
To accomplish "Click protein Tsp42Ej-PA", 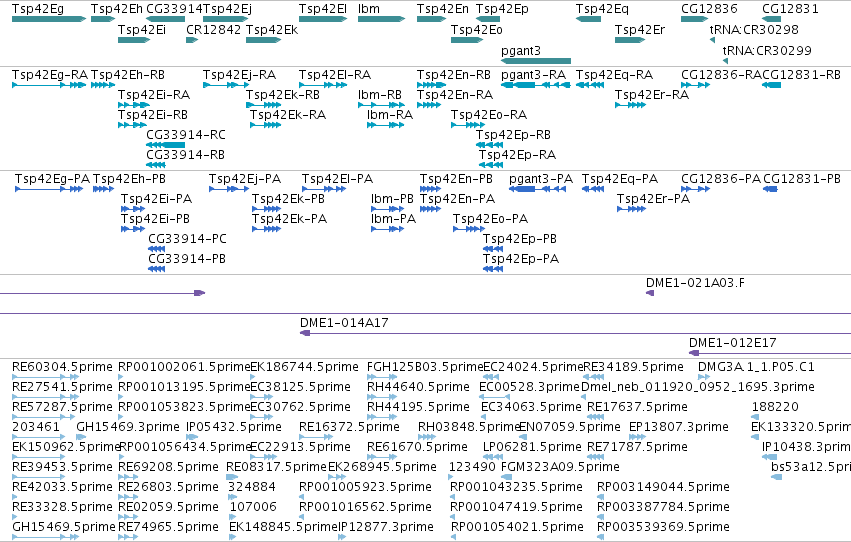I will click(245, 179).
